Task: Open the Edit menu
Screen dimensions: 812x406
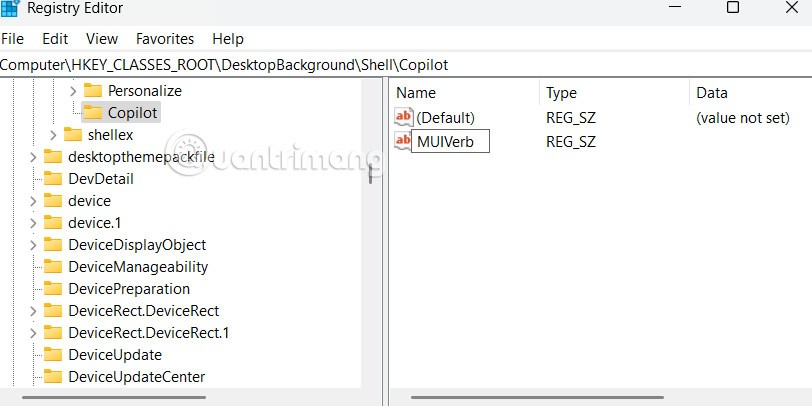Action: [55, 39]
